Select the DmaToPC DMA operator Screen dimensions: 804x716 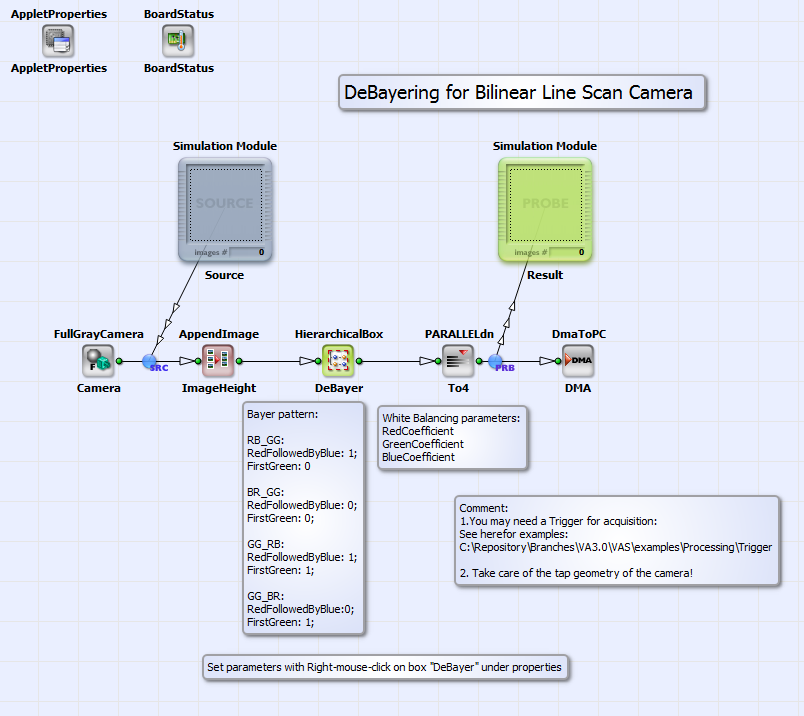tap(578, 360)
